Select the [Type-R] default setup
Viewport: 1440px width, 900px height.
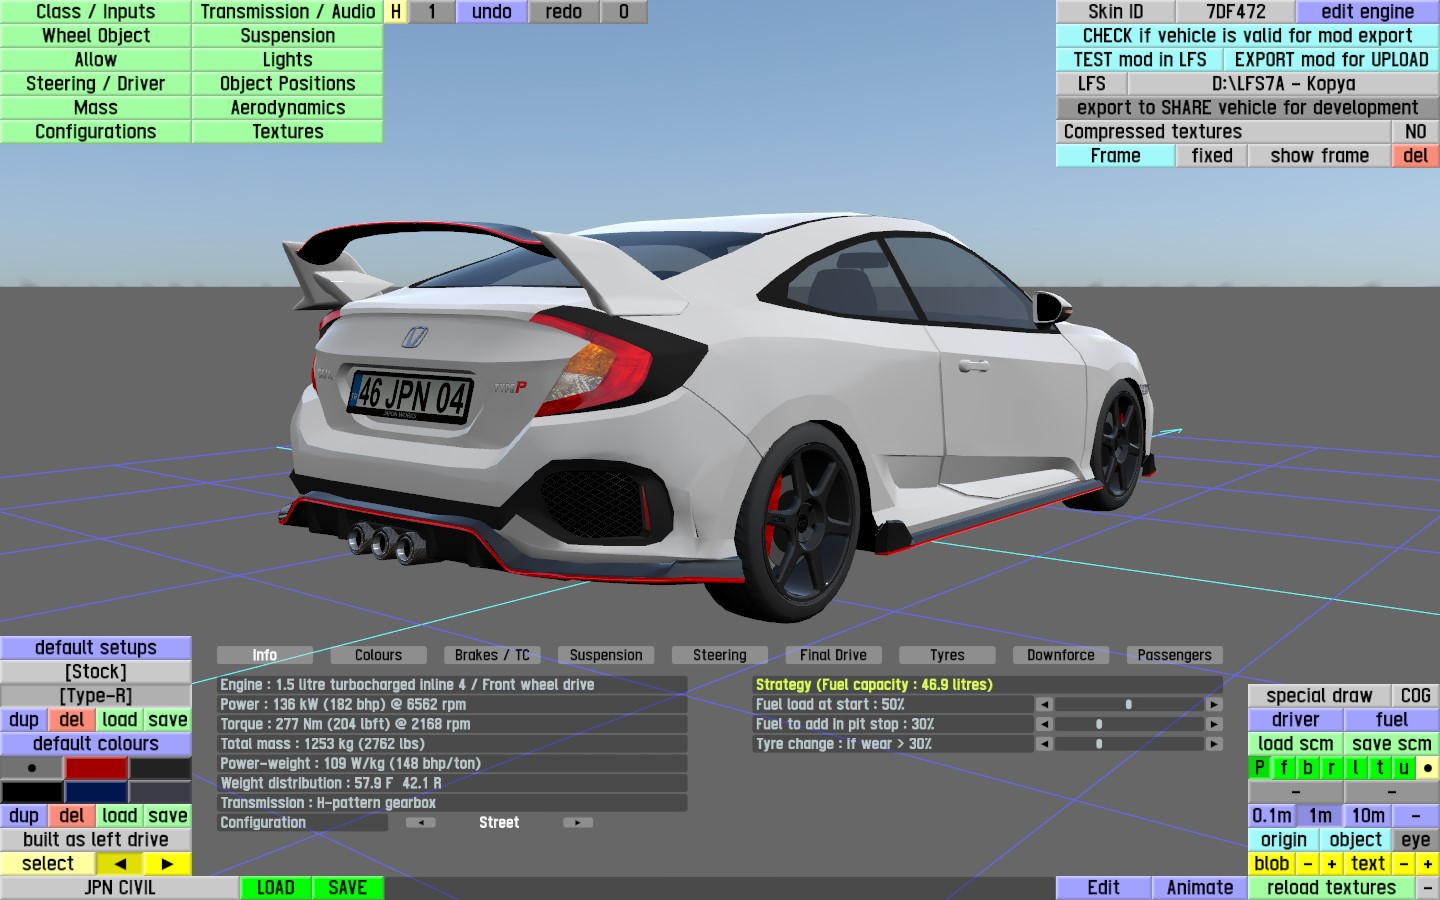click(x=96, y=696)
